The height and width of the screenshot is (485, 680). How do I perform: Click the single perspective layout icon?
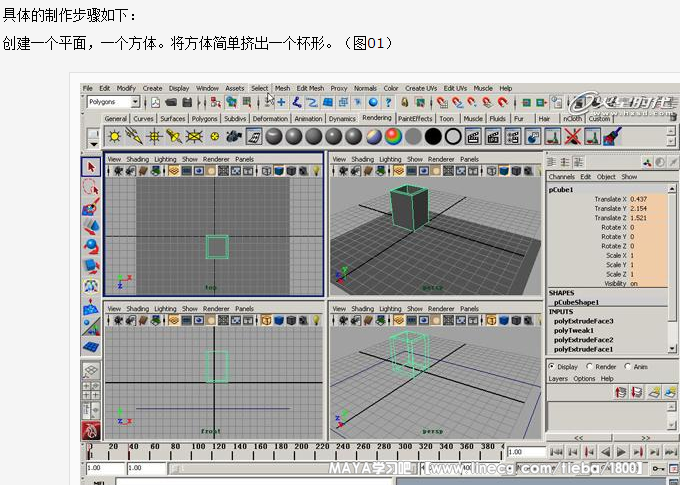click(x=91, y=371)
